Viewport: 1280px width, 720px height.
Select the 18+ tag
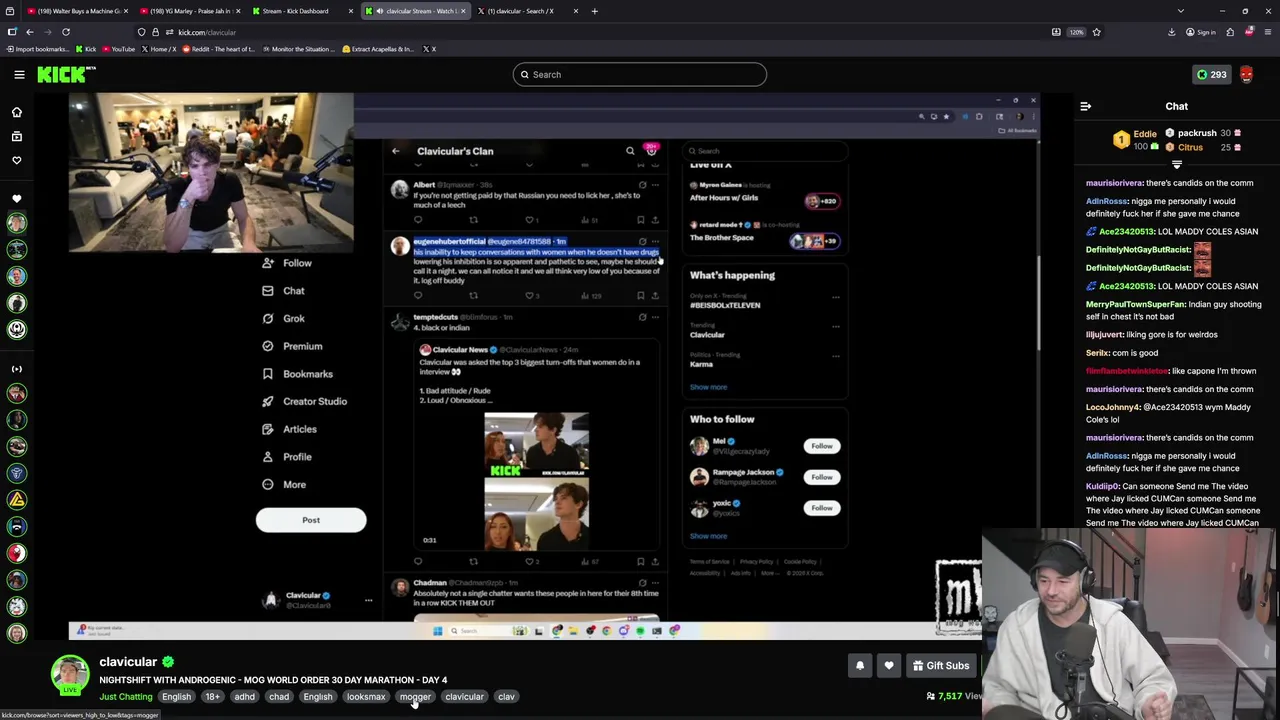pyautogui.click(x=212, y=697)
